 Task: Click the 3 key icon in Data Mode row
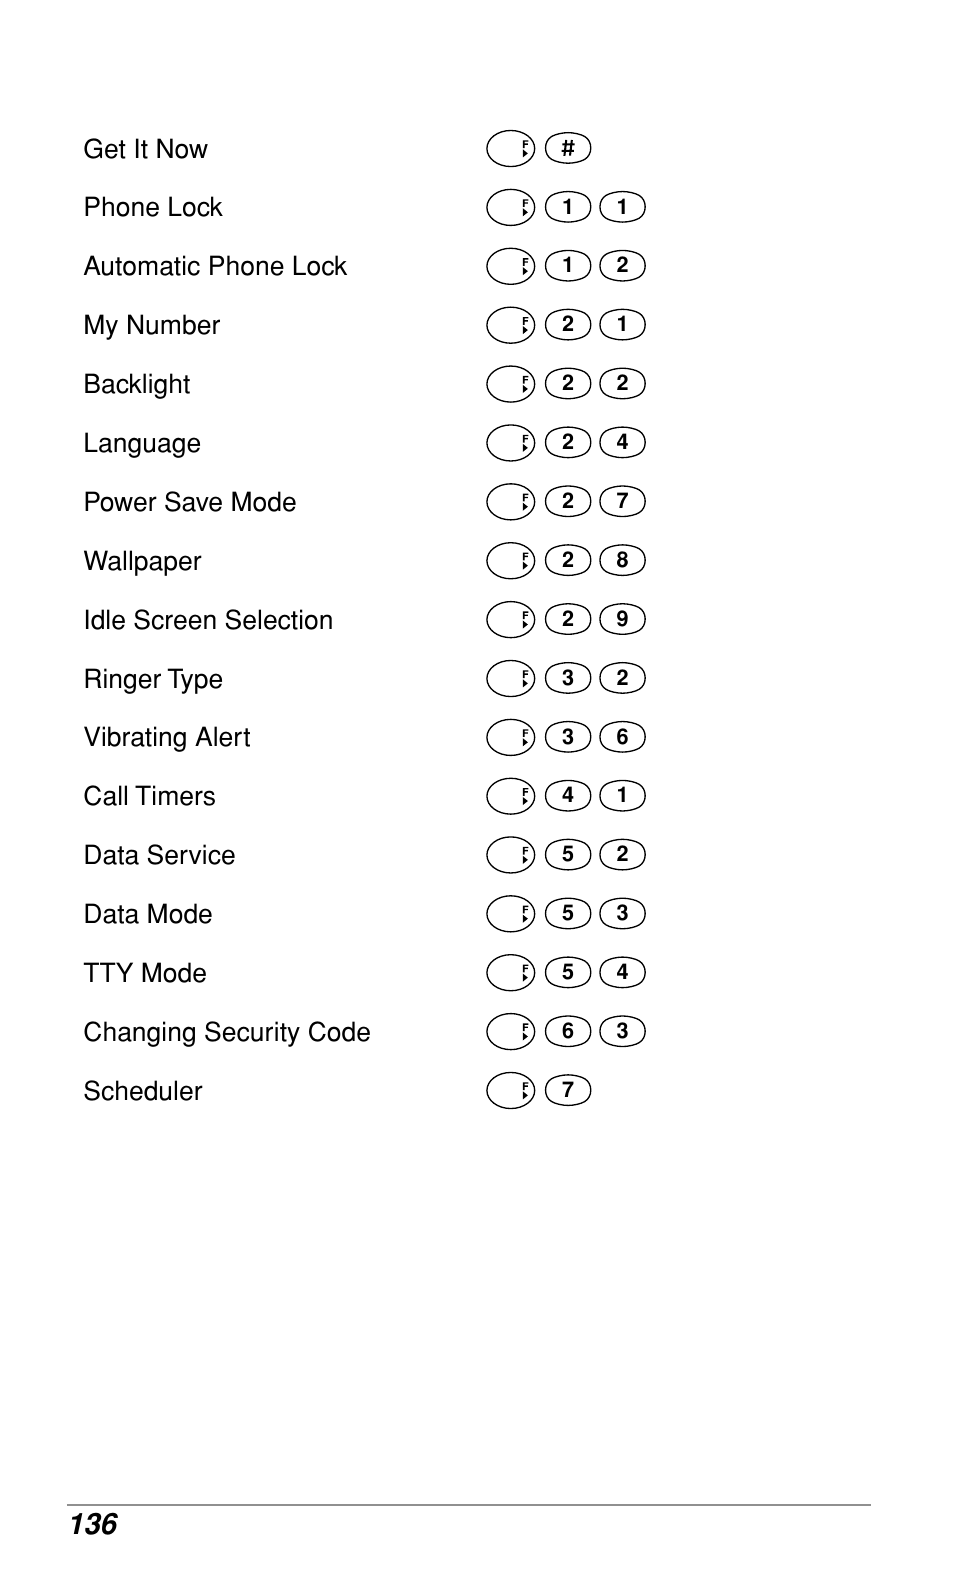622,913
